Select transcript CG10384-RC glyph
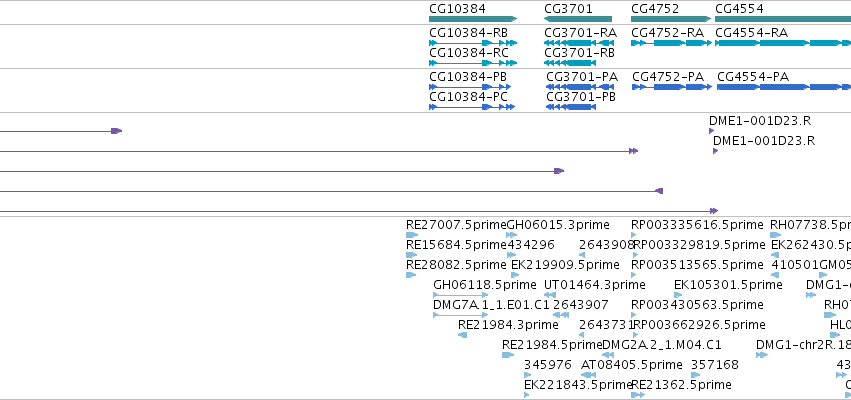This screenshot has height=400, width=851. tap(473, 63)
